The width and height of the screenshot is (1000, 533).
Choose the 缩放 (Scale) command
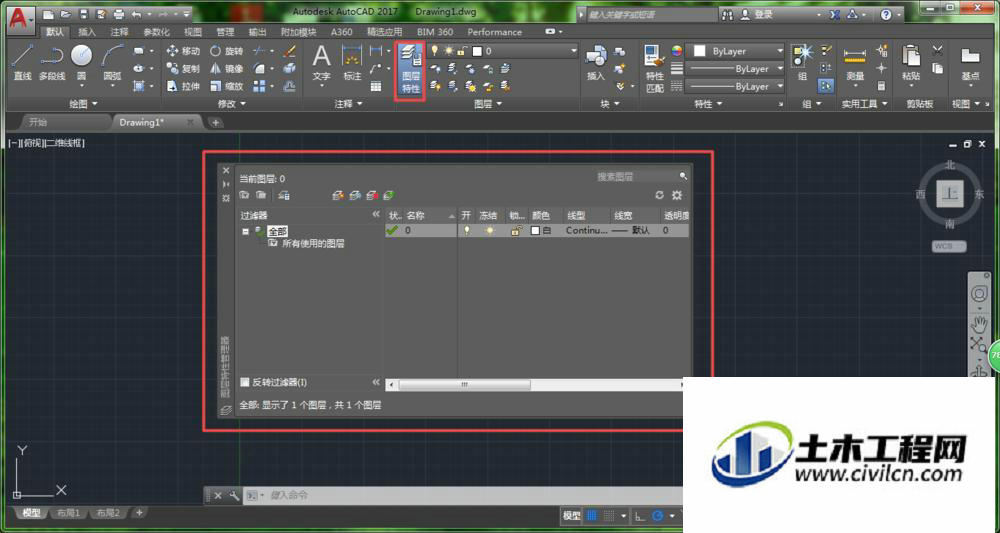[227, 86]
